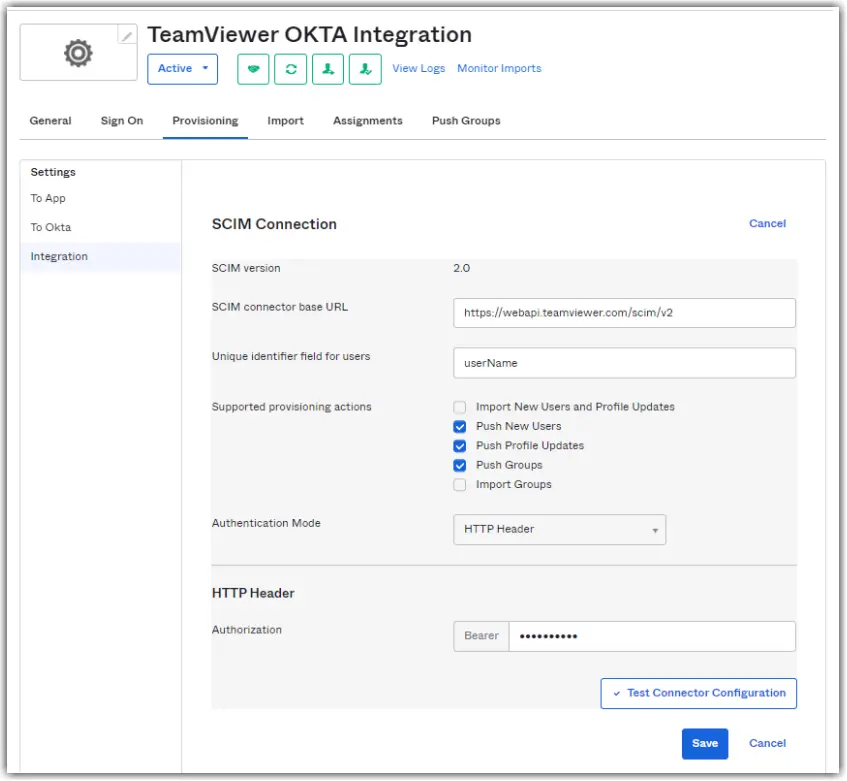Screen dimensions: 847x781
Task: Click the gear app logo image
Action: coord(78,53)
